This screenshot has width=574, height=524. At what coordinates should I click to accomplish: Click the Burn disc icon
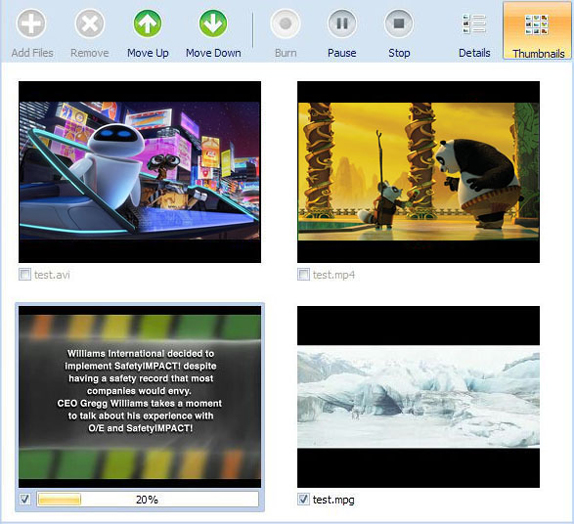[286, 24]
